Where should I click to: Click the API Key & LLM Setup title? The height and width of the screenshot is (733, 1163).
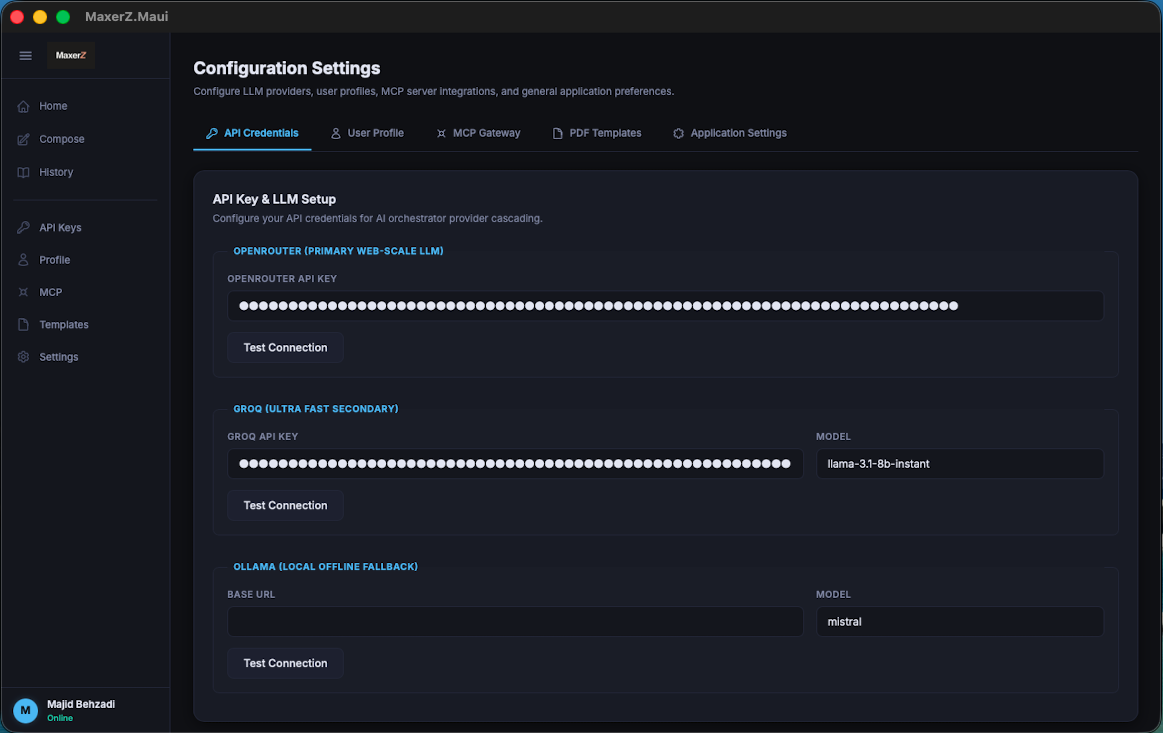point(274,200)
